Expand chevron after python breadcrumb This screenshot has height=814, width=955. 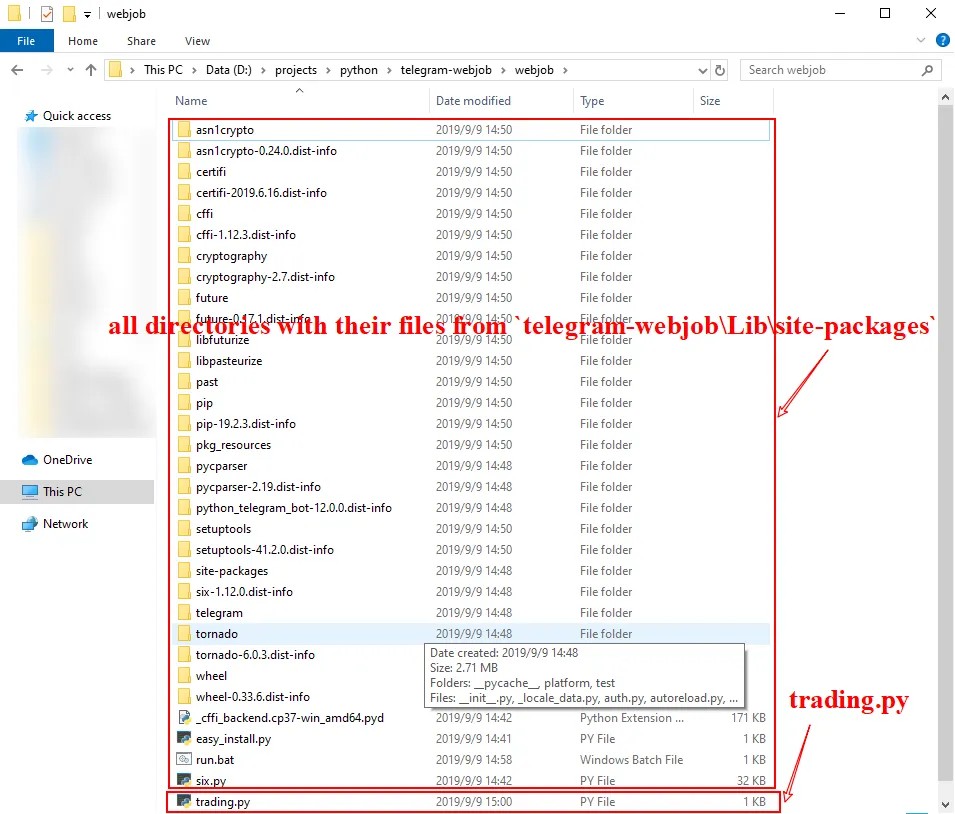(x=389, y=71)
